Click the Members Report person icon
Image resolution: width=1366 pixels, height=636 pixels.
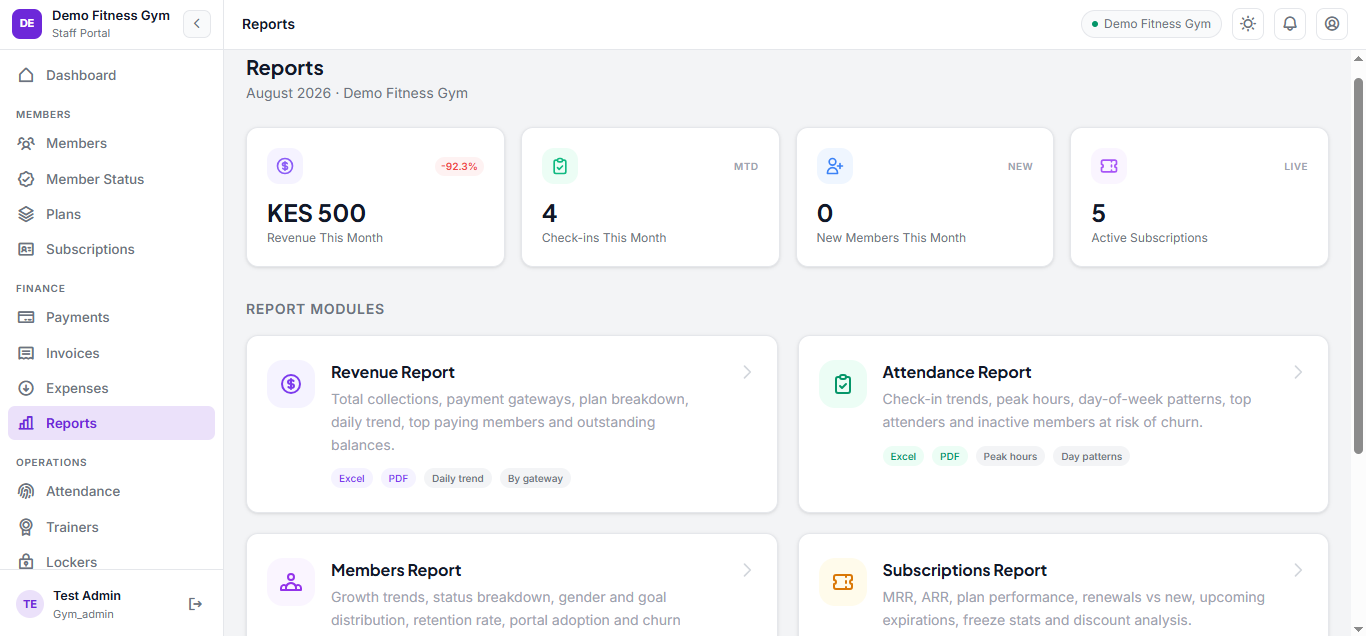click(x=291, y=582)
